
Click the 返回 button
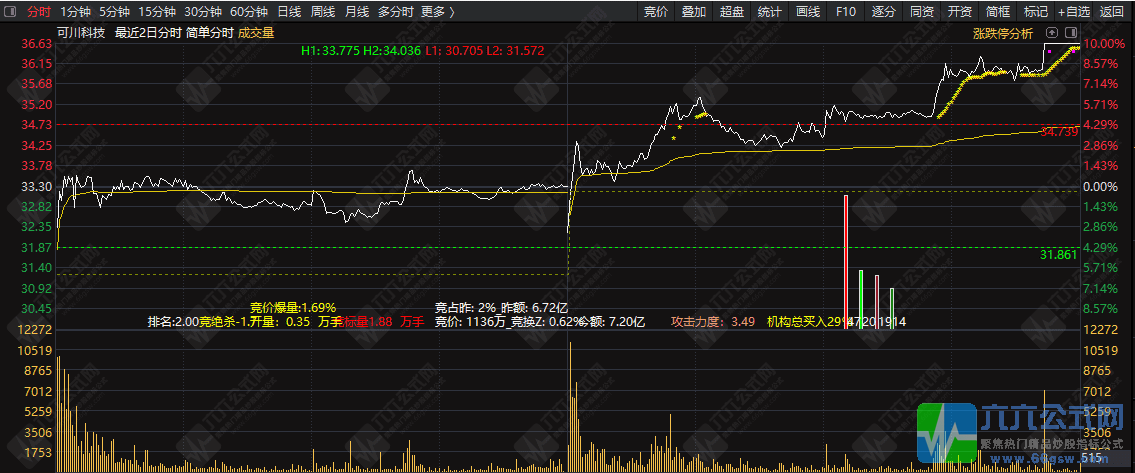click(x=1112, y=12)
